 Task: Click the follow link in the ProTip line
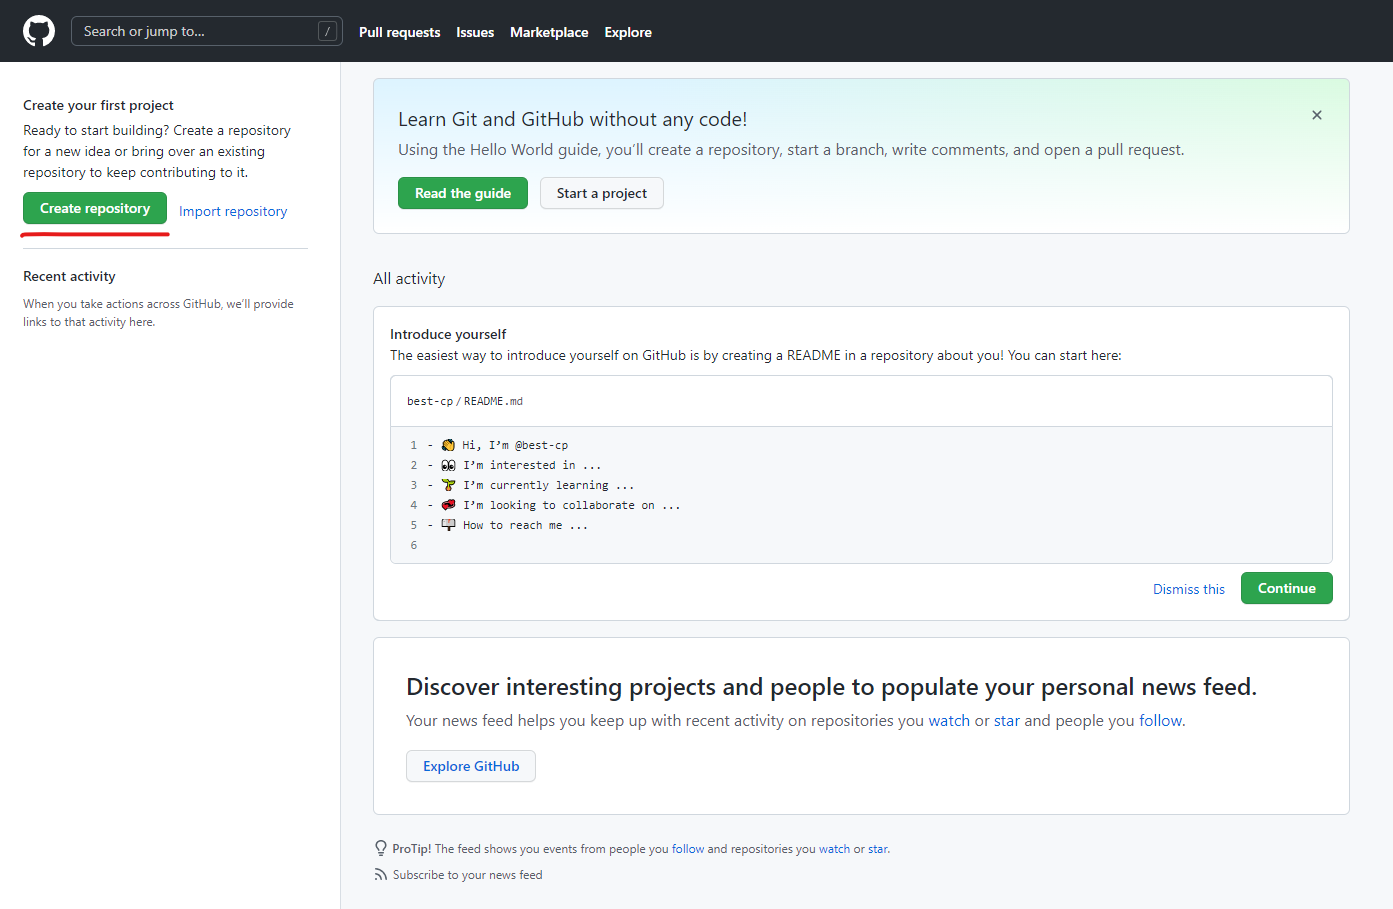(x=688, y=849)
